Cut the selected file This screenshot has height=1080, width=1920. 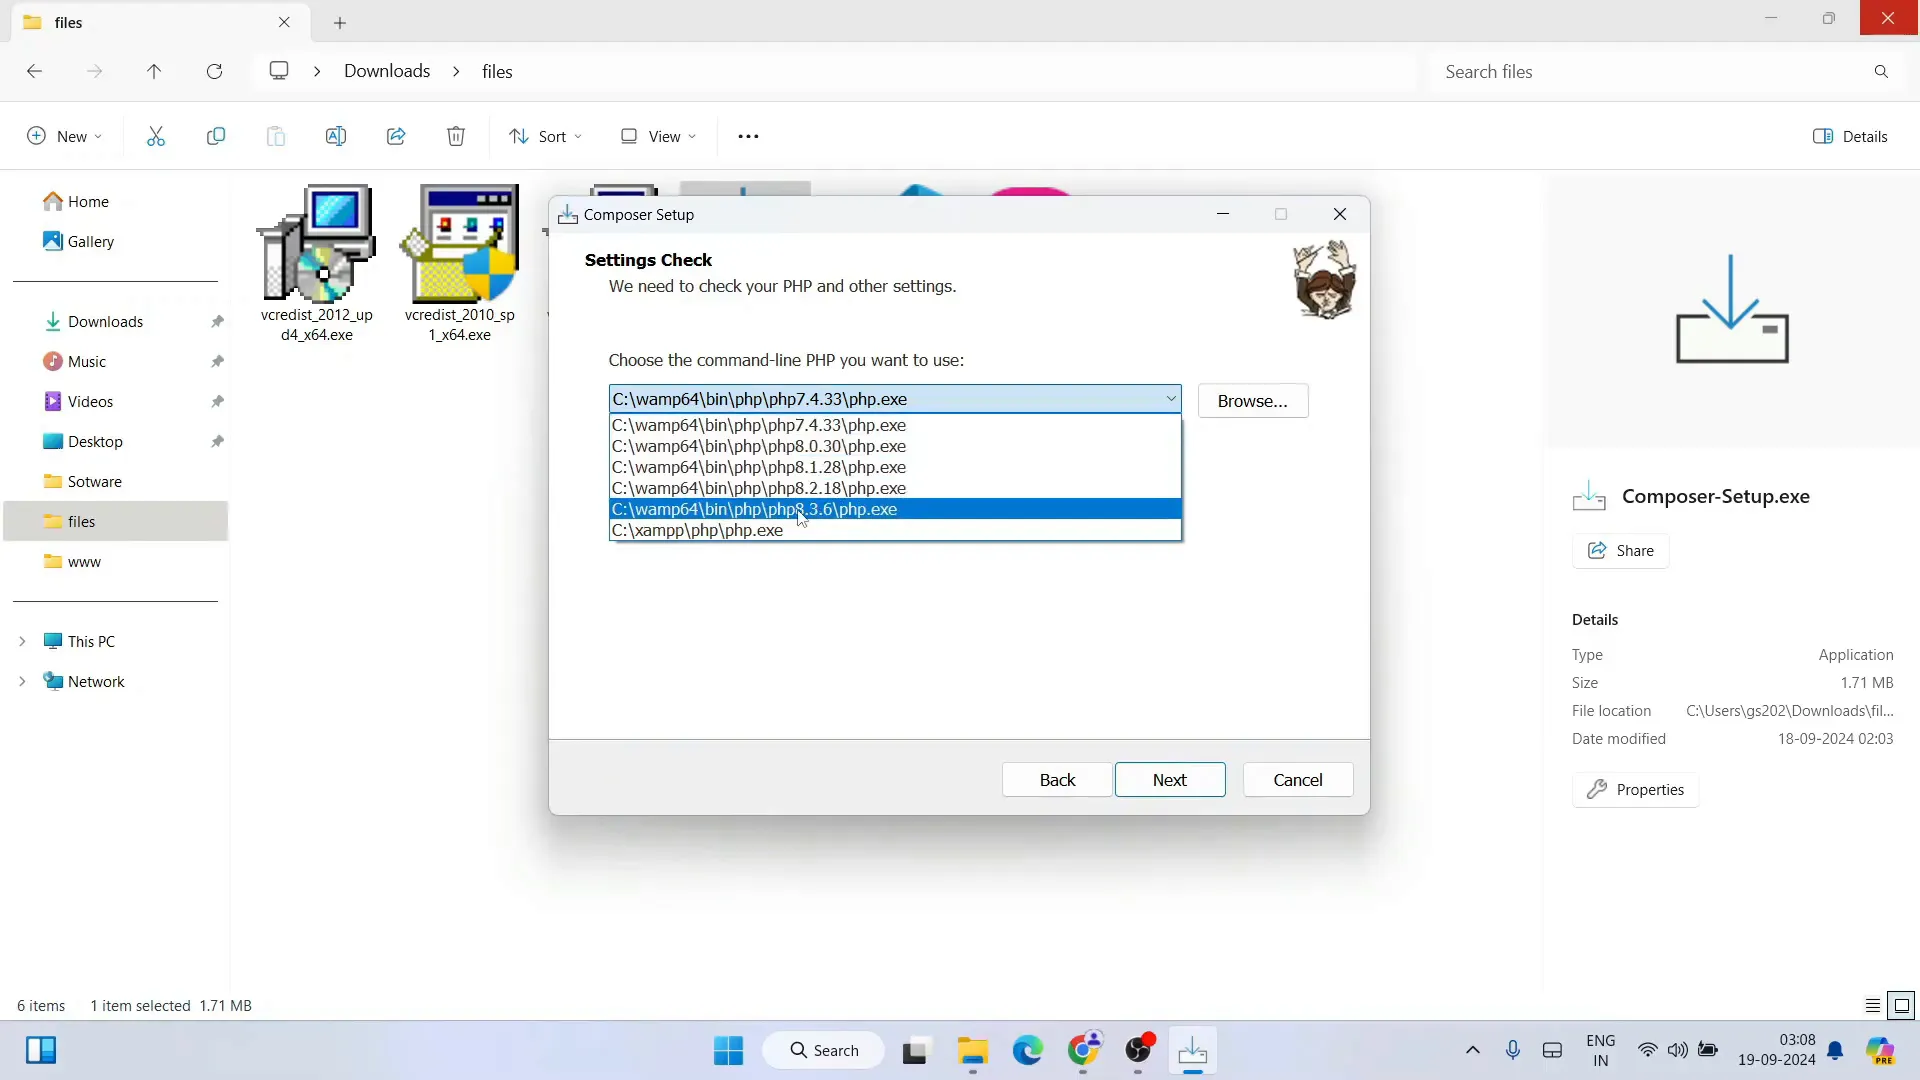[156, 136]
